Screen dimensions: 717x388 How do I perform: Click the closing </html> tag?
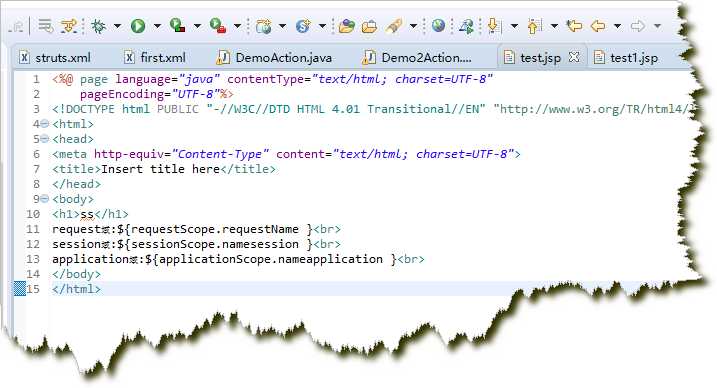76,289
